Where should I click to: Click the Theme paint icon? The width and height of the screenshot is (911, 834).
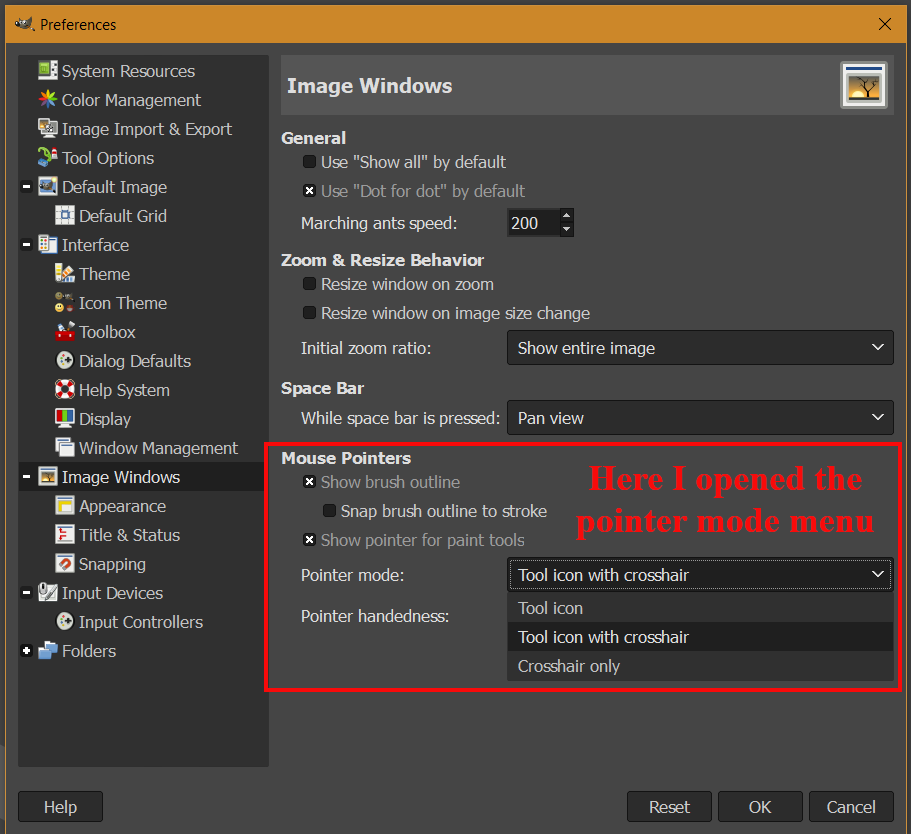pyautogui.click(x=64, y=274)
